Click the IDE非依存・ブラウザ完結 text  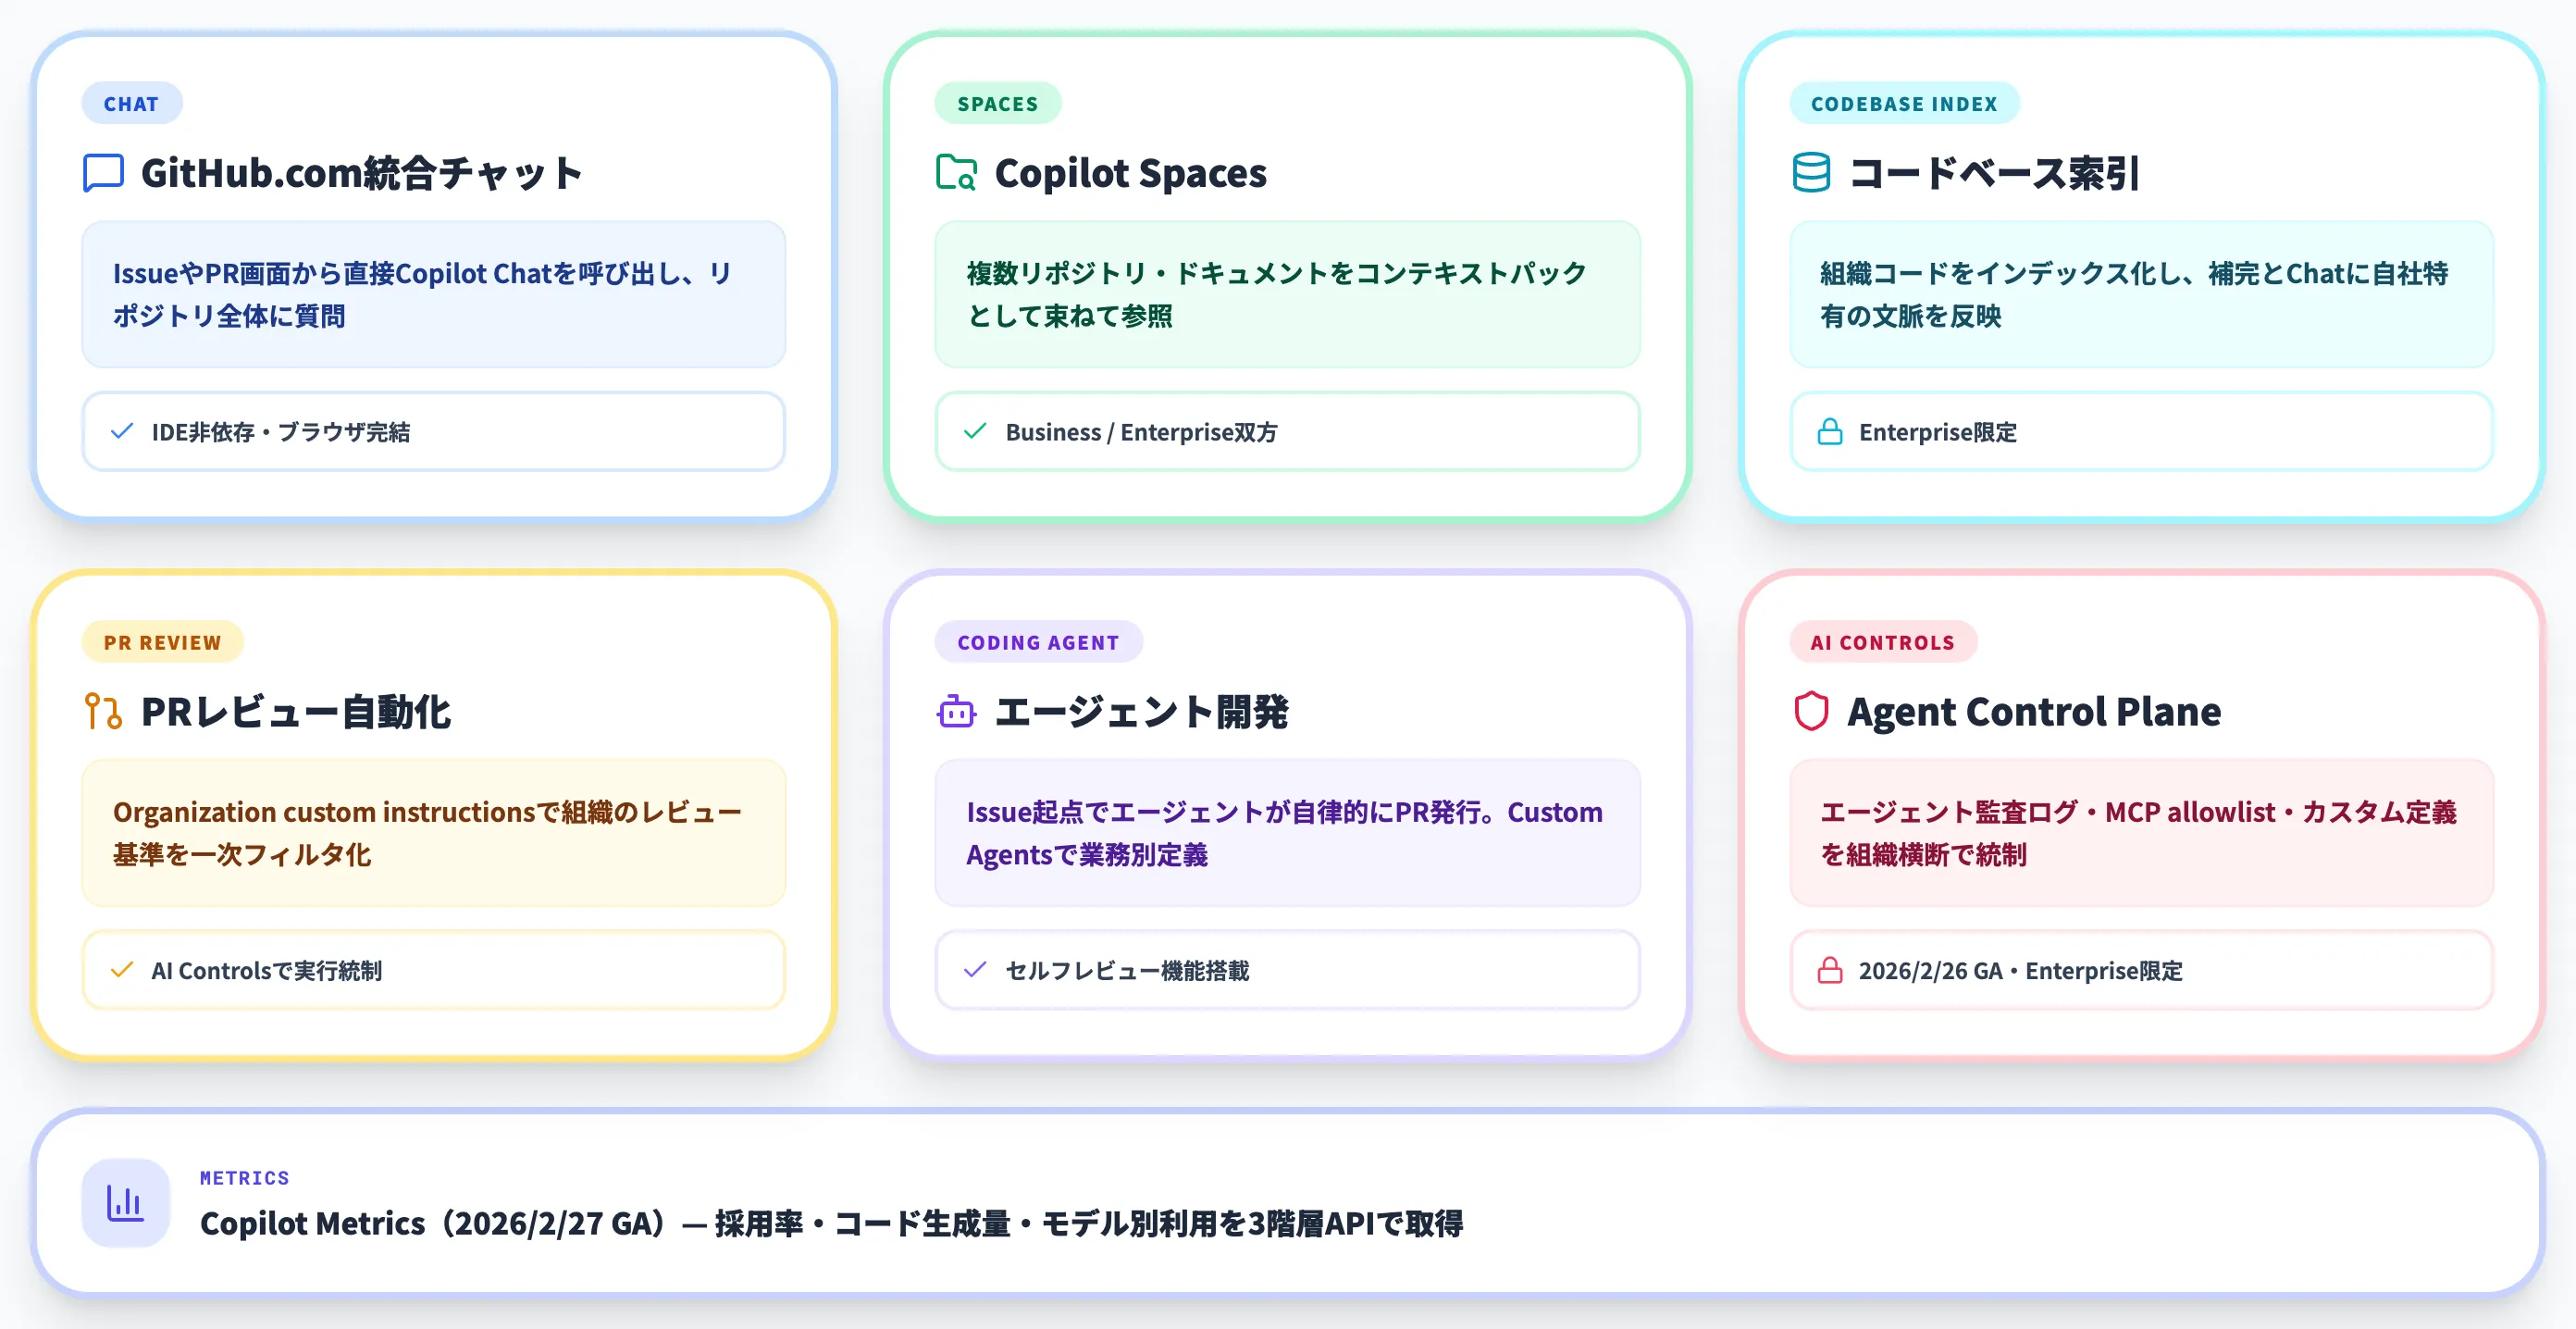[281, 432]
